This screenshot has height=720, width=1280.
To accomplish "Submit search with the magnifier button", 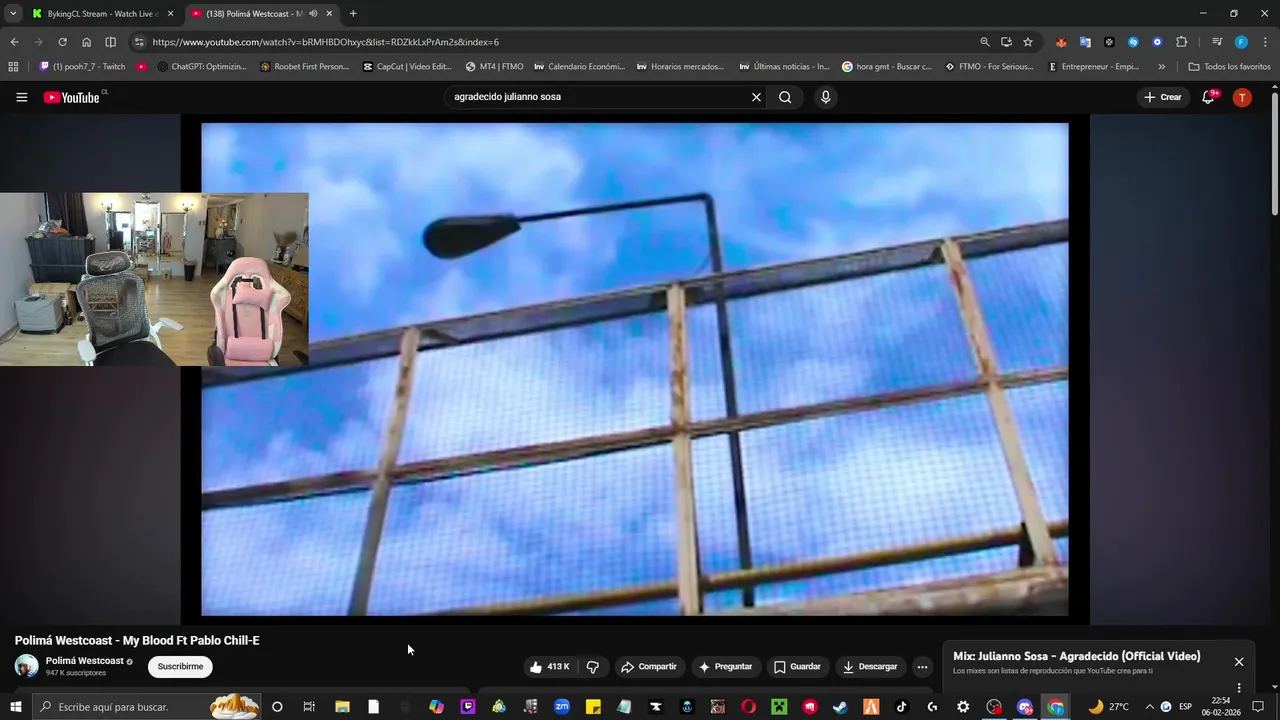I will pos(785,97).
